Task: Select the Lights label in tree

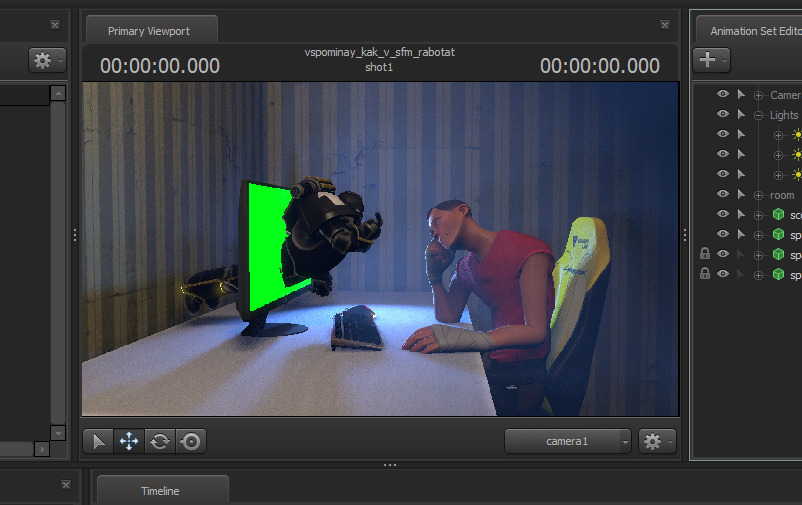Action: point(784,115)
